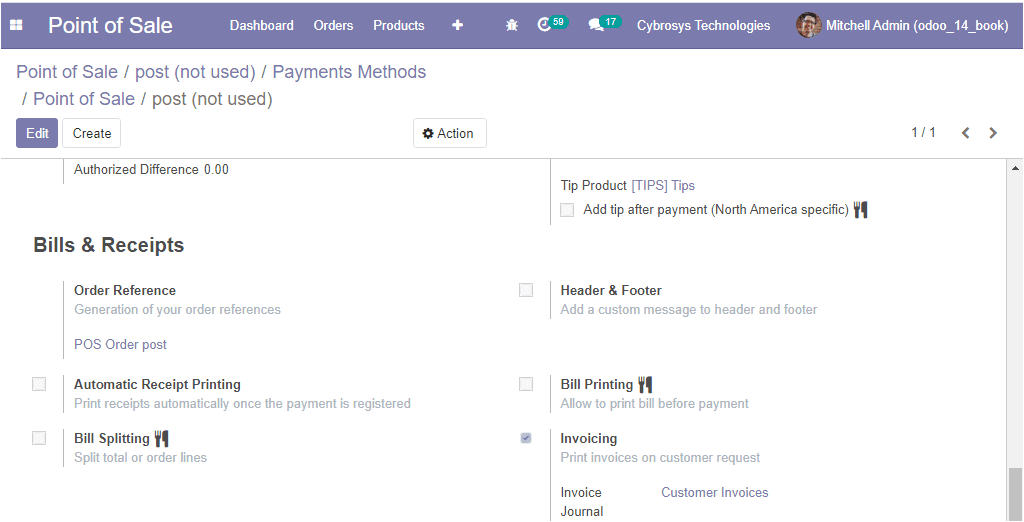Enable the Bill Splitting checkbox
The image size is (1024, 522).
click(39, 438)
